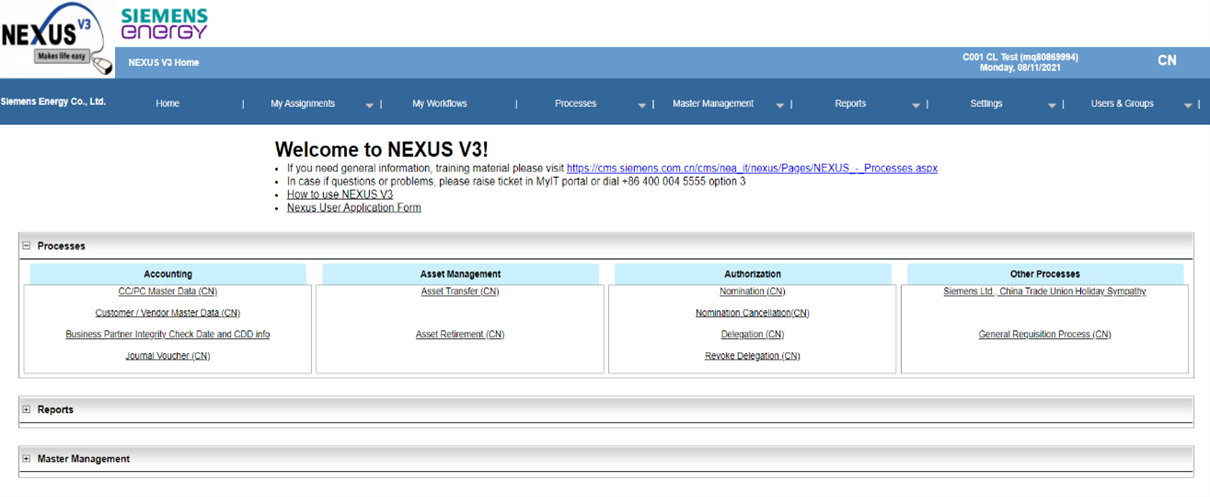Open CC/PC Master Data (CN) process

(x=167, y=292)
